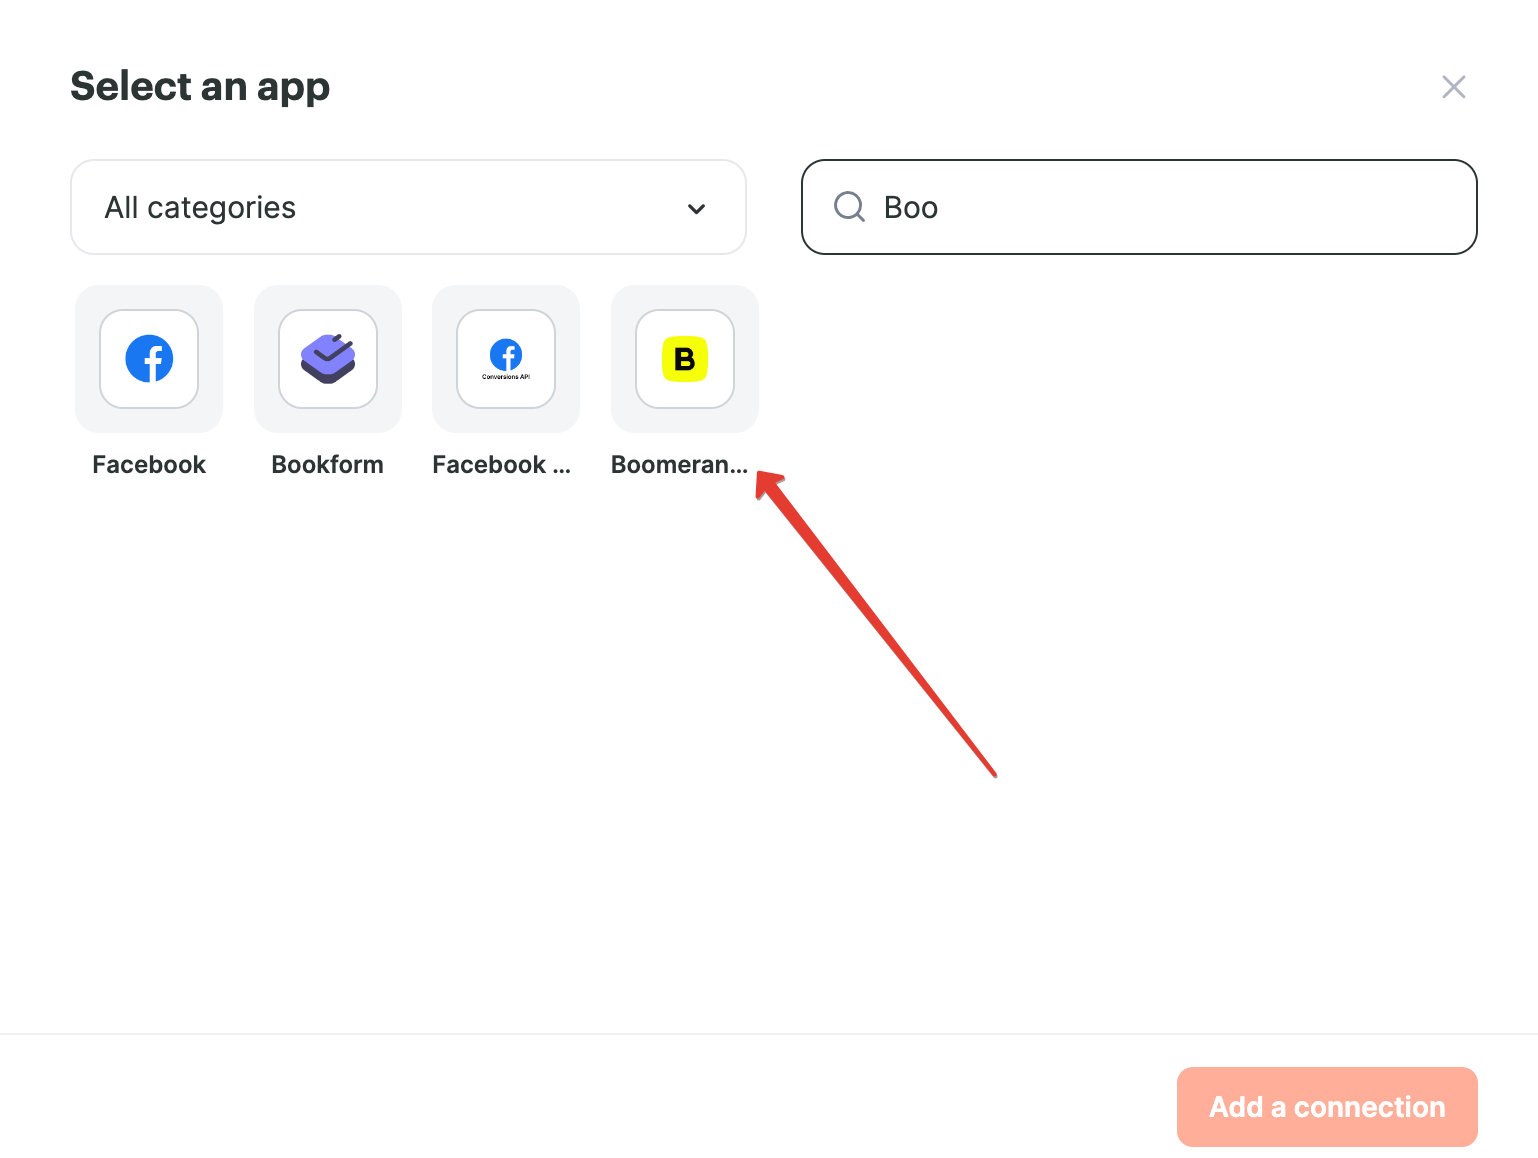Viewport: 1538px width, 1158px height.
Task: Select the gray tile around Conversions API logo
Action: (506, 359)
